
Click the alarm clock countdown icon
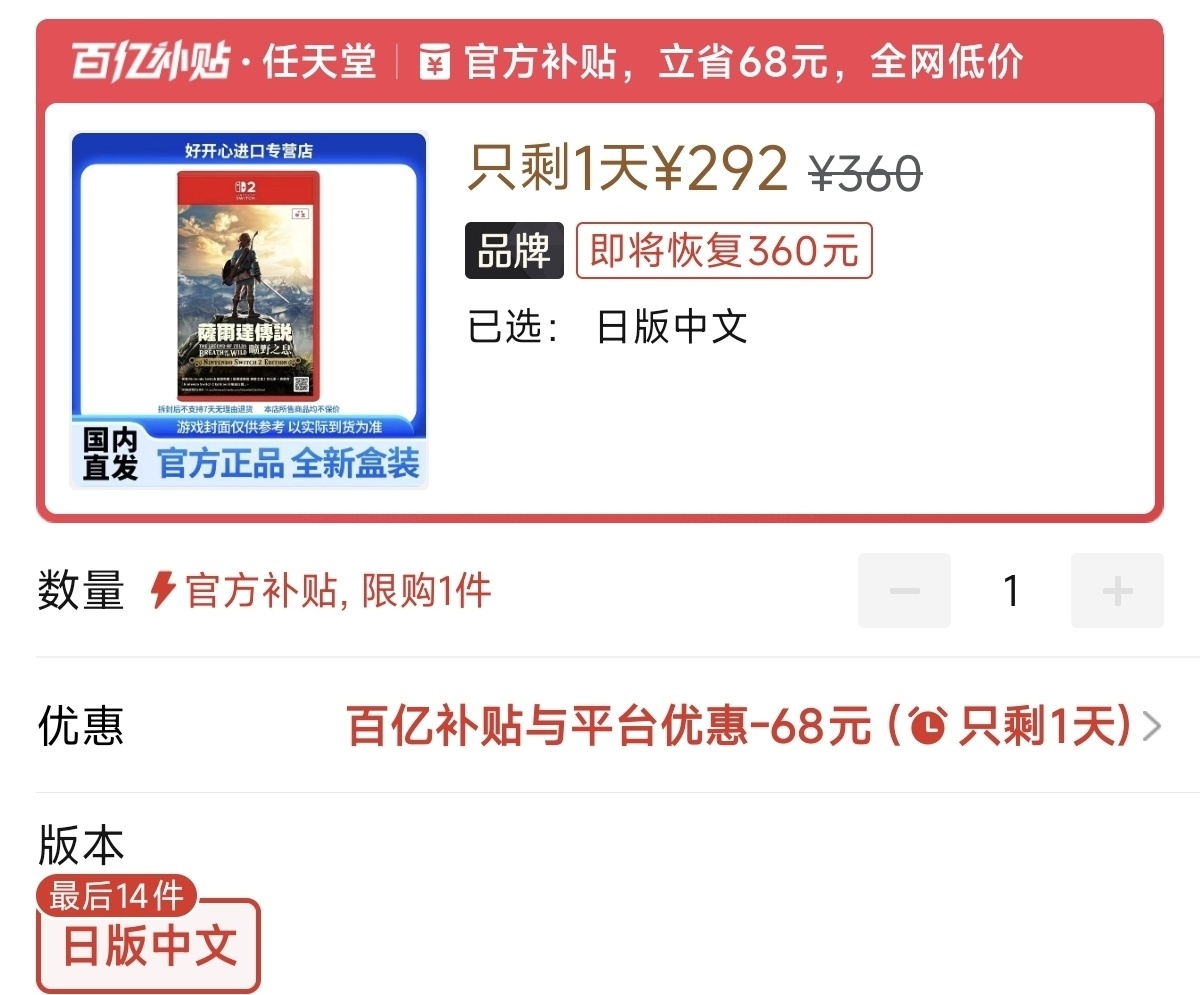click(927, 725)
